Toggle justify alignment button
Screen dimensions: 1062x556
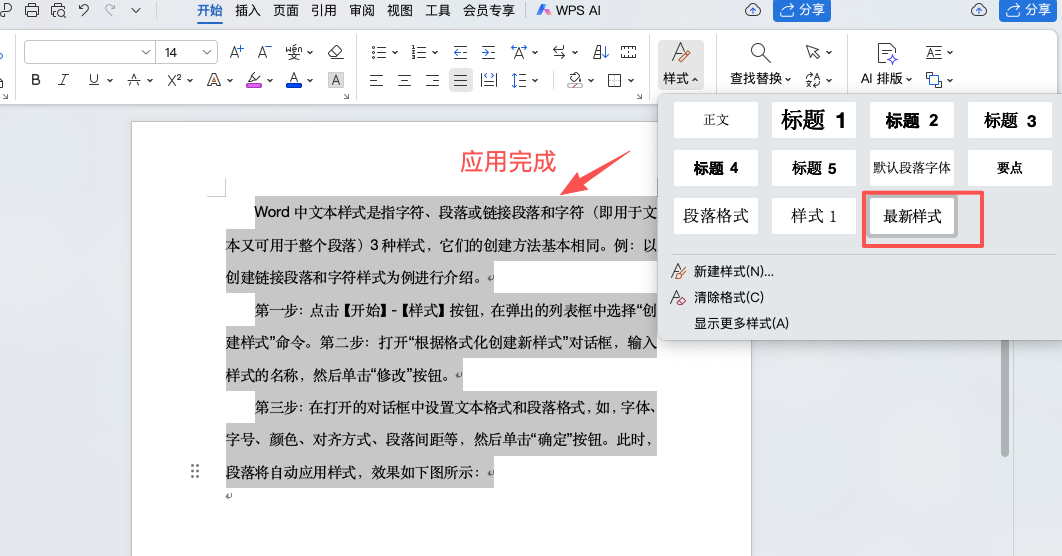click(461, 81)
